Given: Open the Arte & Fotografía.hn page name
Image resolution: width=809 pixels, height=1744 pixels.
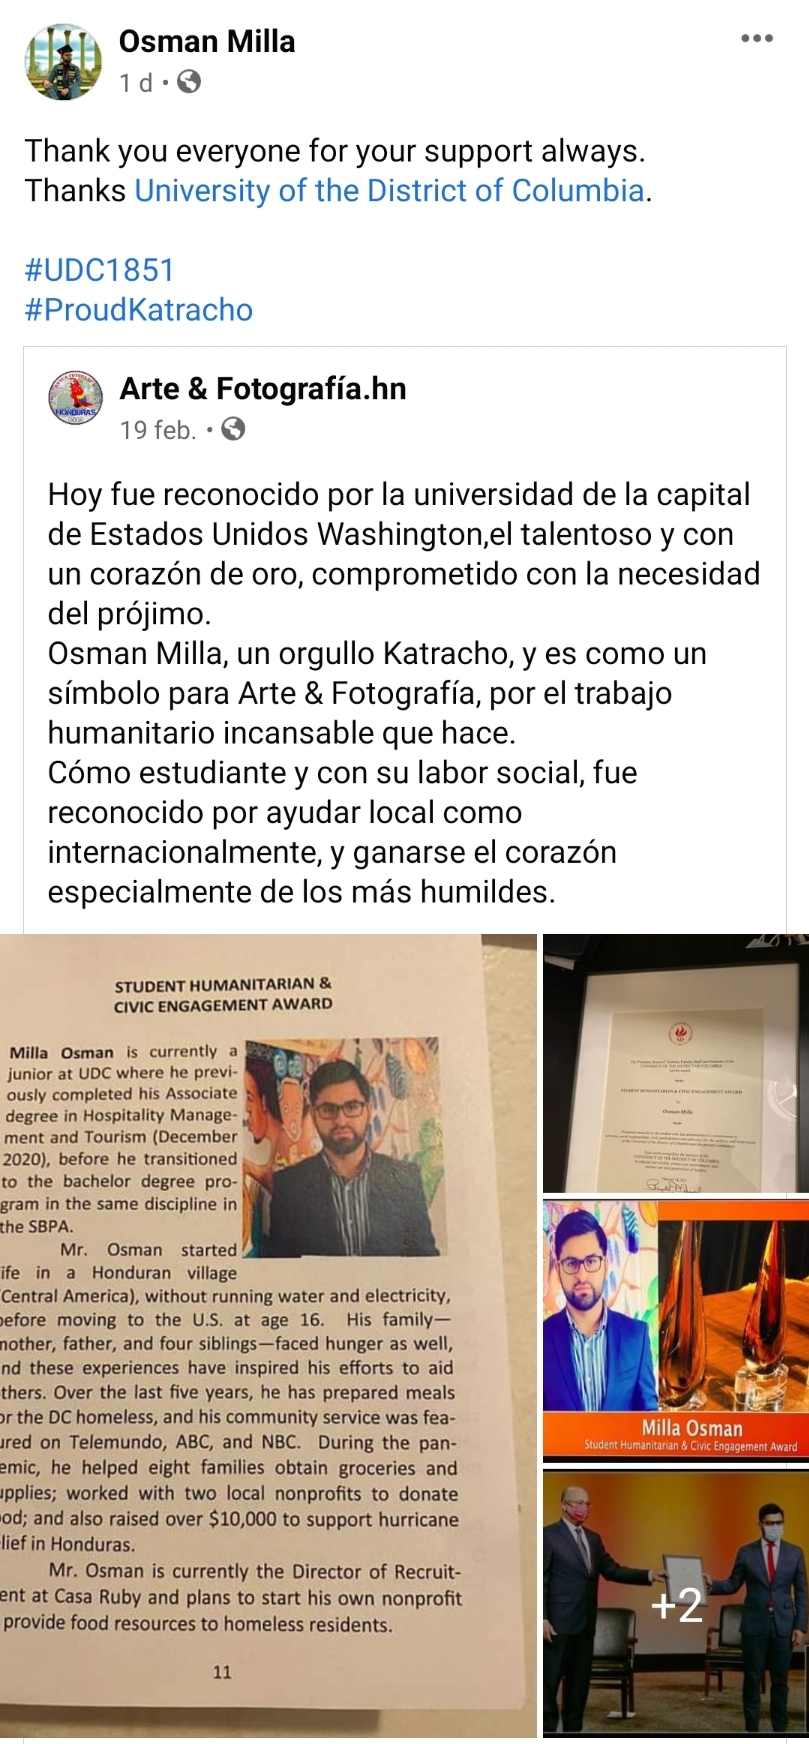Looking at the screenshot, I should coord(263,388).
